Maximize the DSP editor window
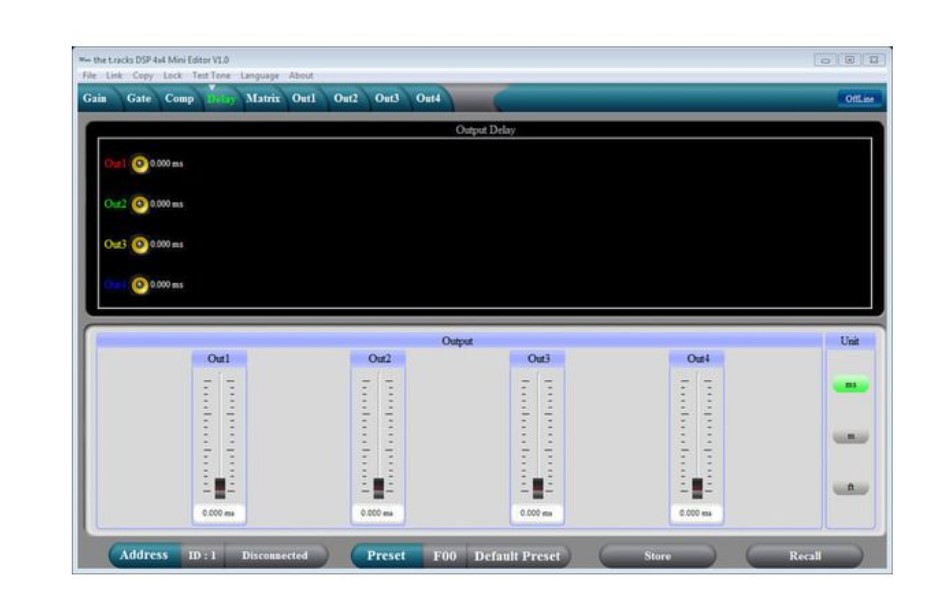The image size is (945, 601). coord(850,60)
